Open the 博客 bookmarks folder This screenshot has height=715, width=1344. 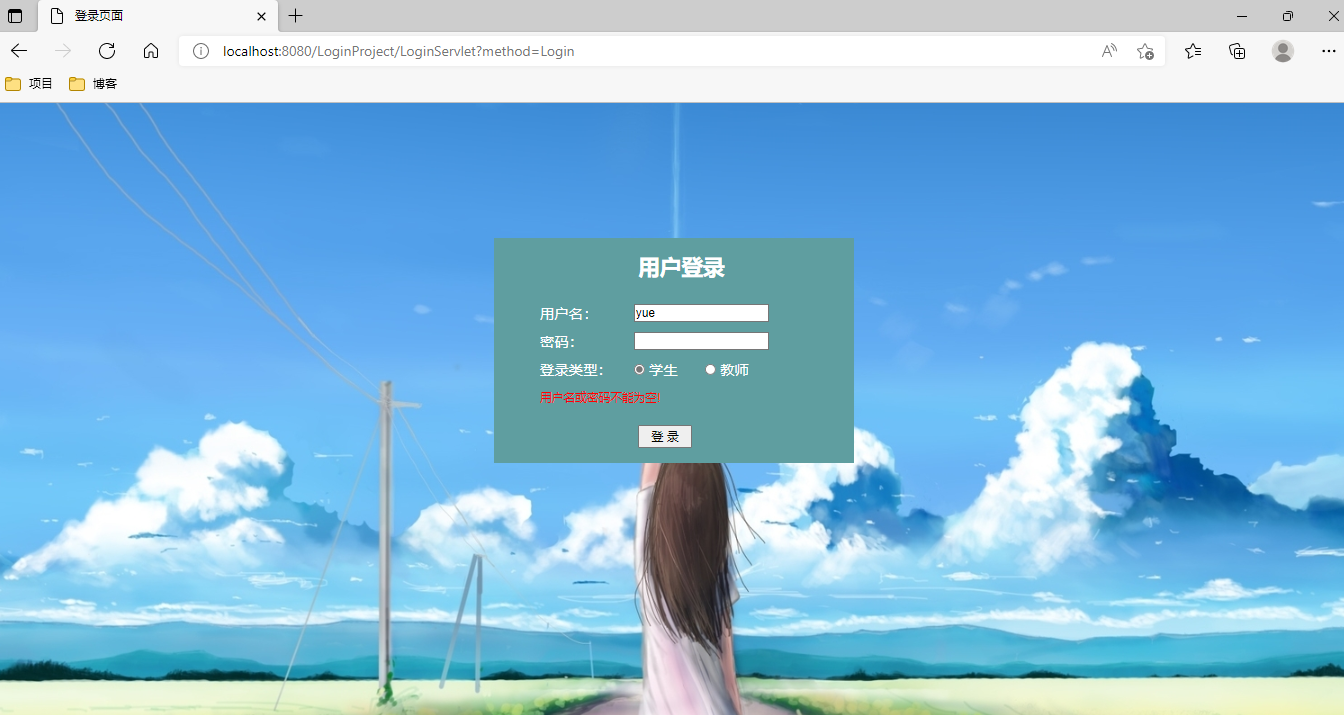[93, 84]
